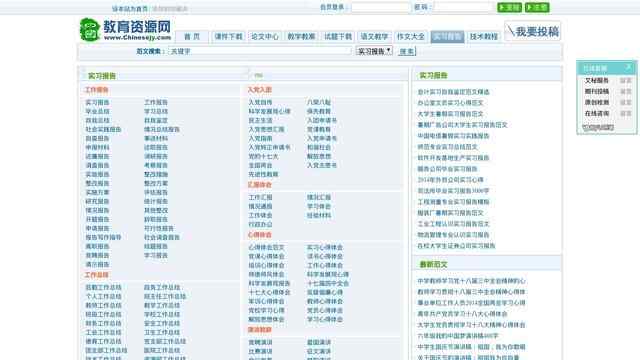This screenshot has height=360, width=640.
Task: Open the 行政办公 link
Action: tap(260, 224)
